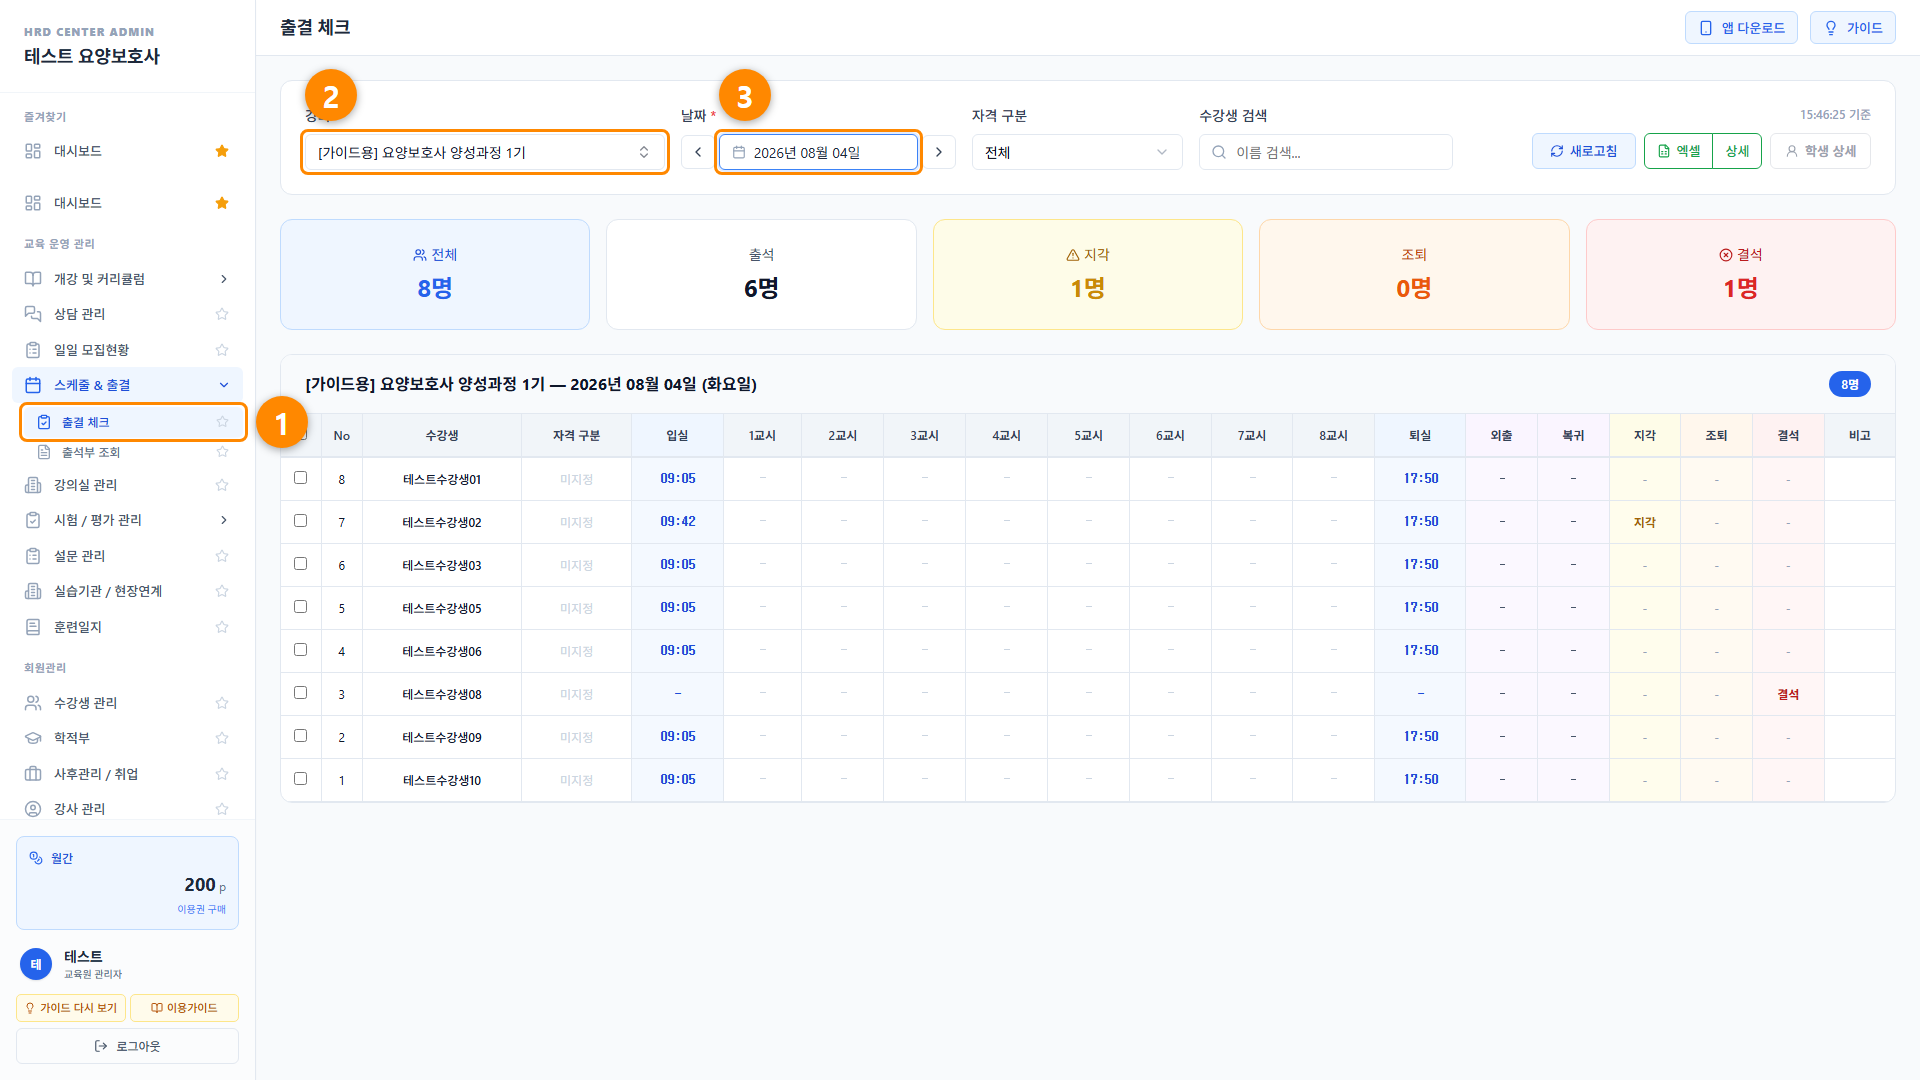1920x1080 pixels.
Task: Click the green 상세 button
Action: click(x=1737, y=151)
